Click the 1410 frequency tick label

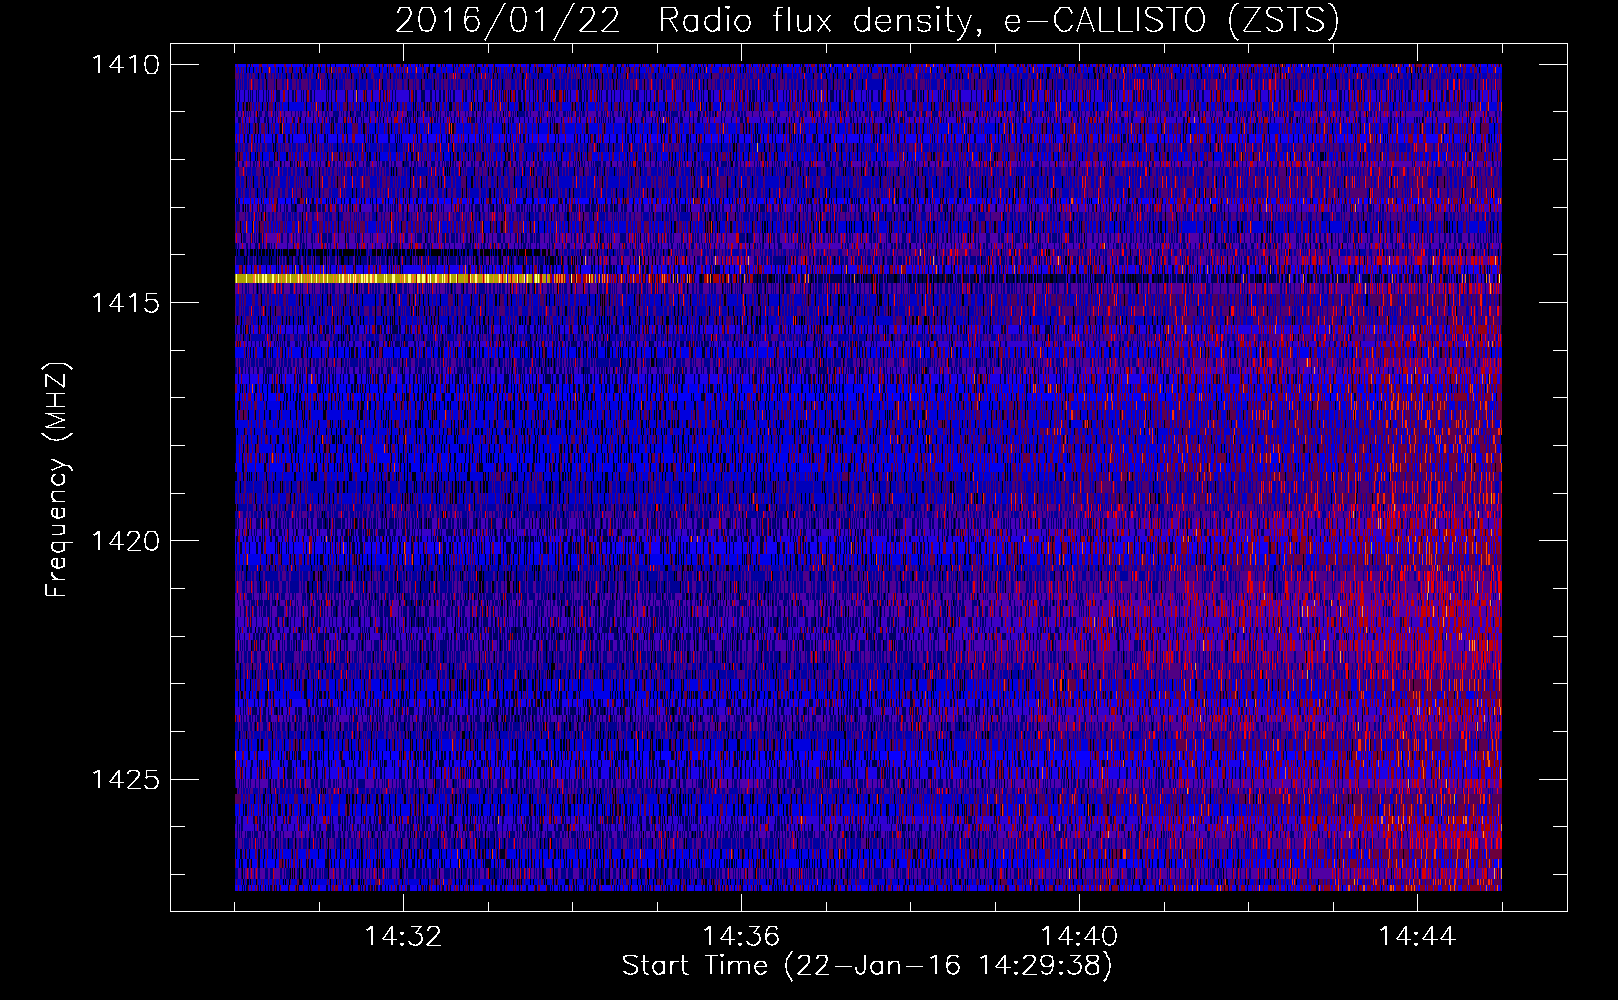[x=125, y=65]
